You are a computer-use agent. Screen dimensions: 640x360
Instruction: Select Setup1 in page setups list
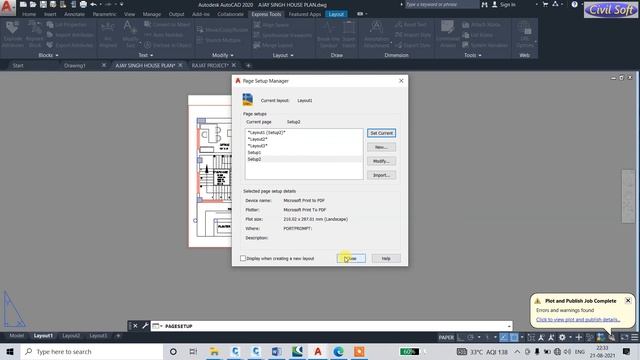[304, 153]
